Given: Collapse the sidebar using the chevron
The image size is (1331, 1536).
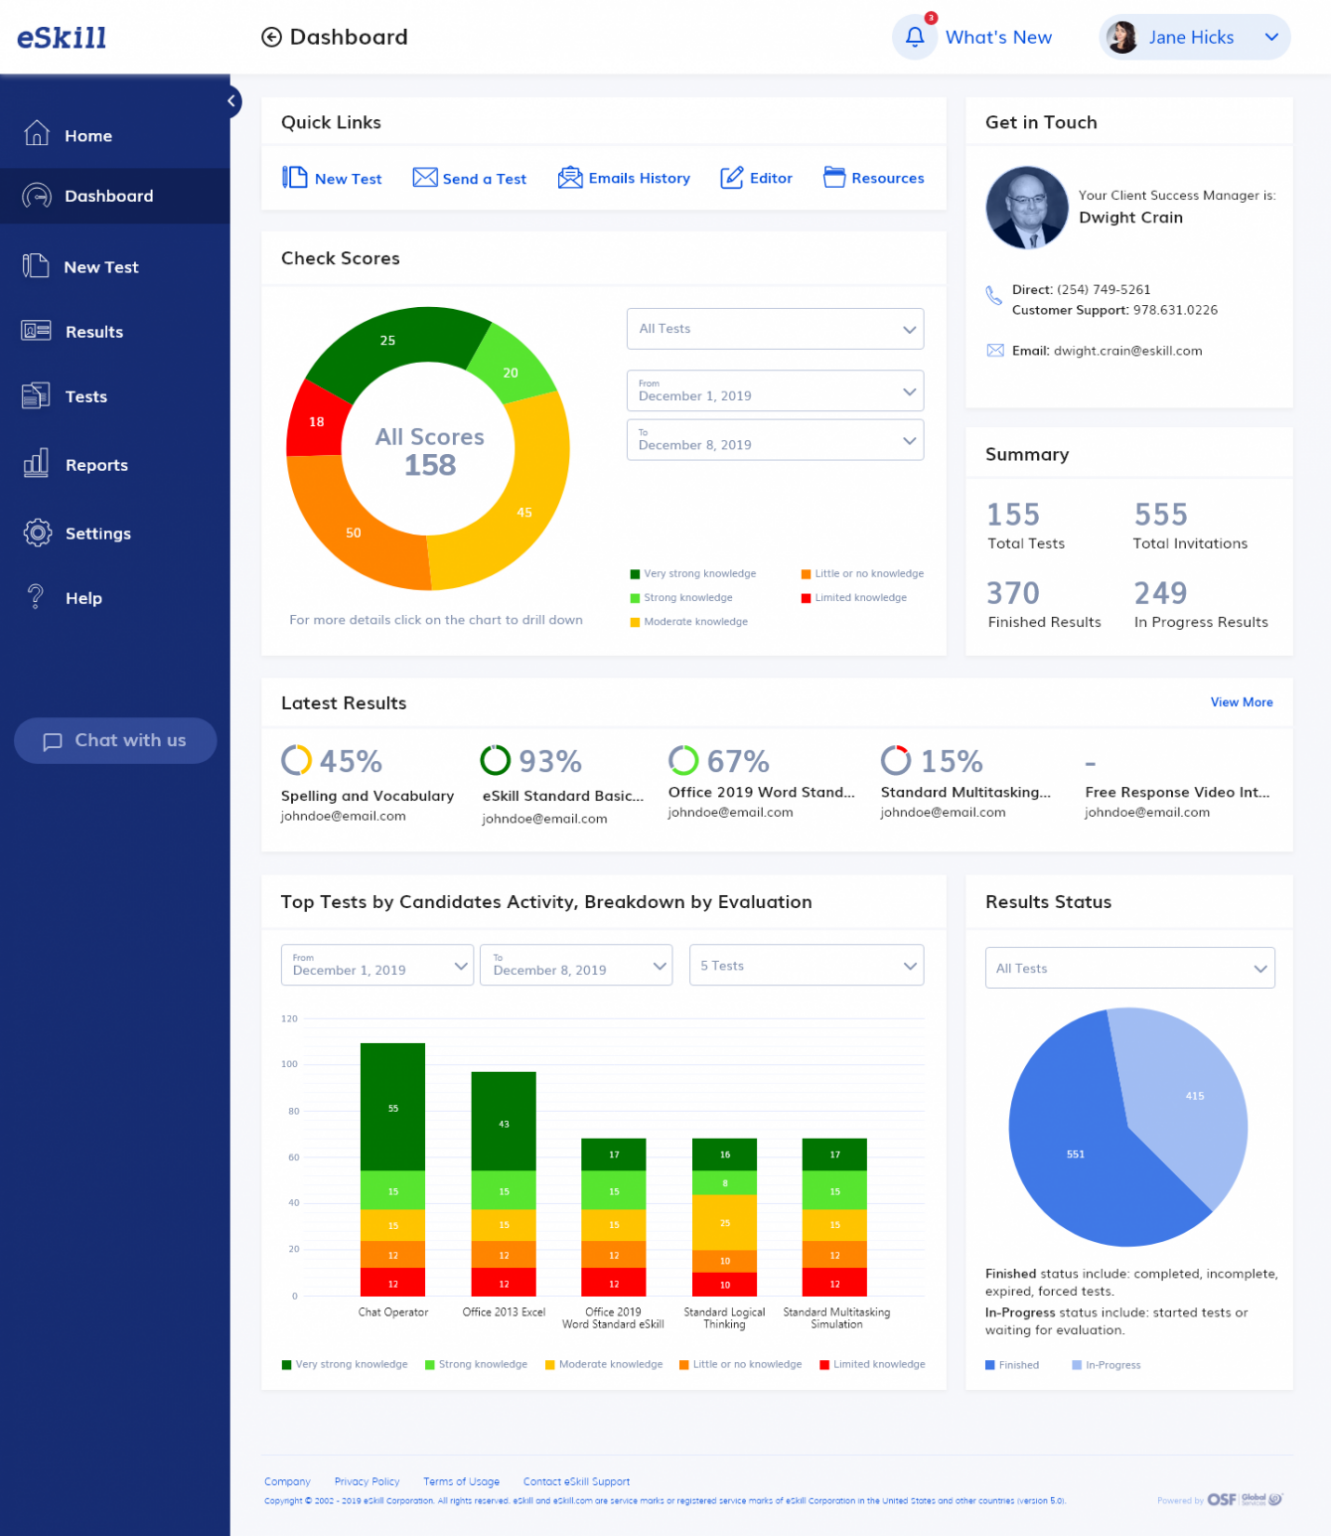Looking at the screenshot, I should tap(231, 101).
